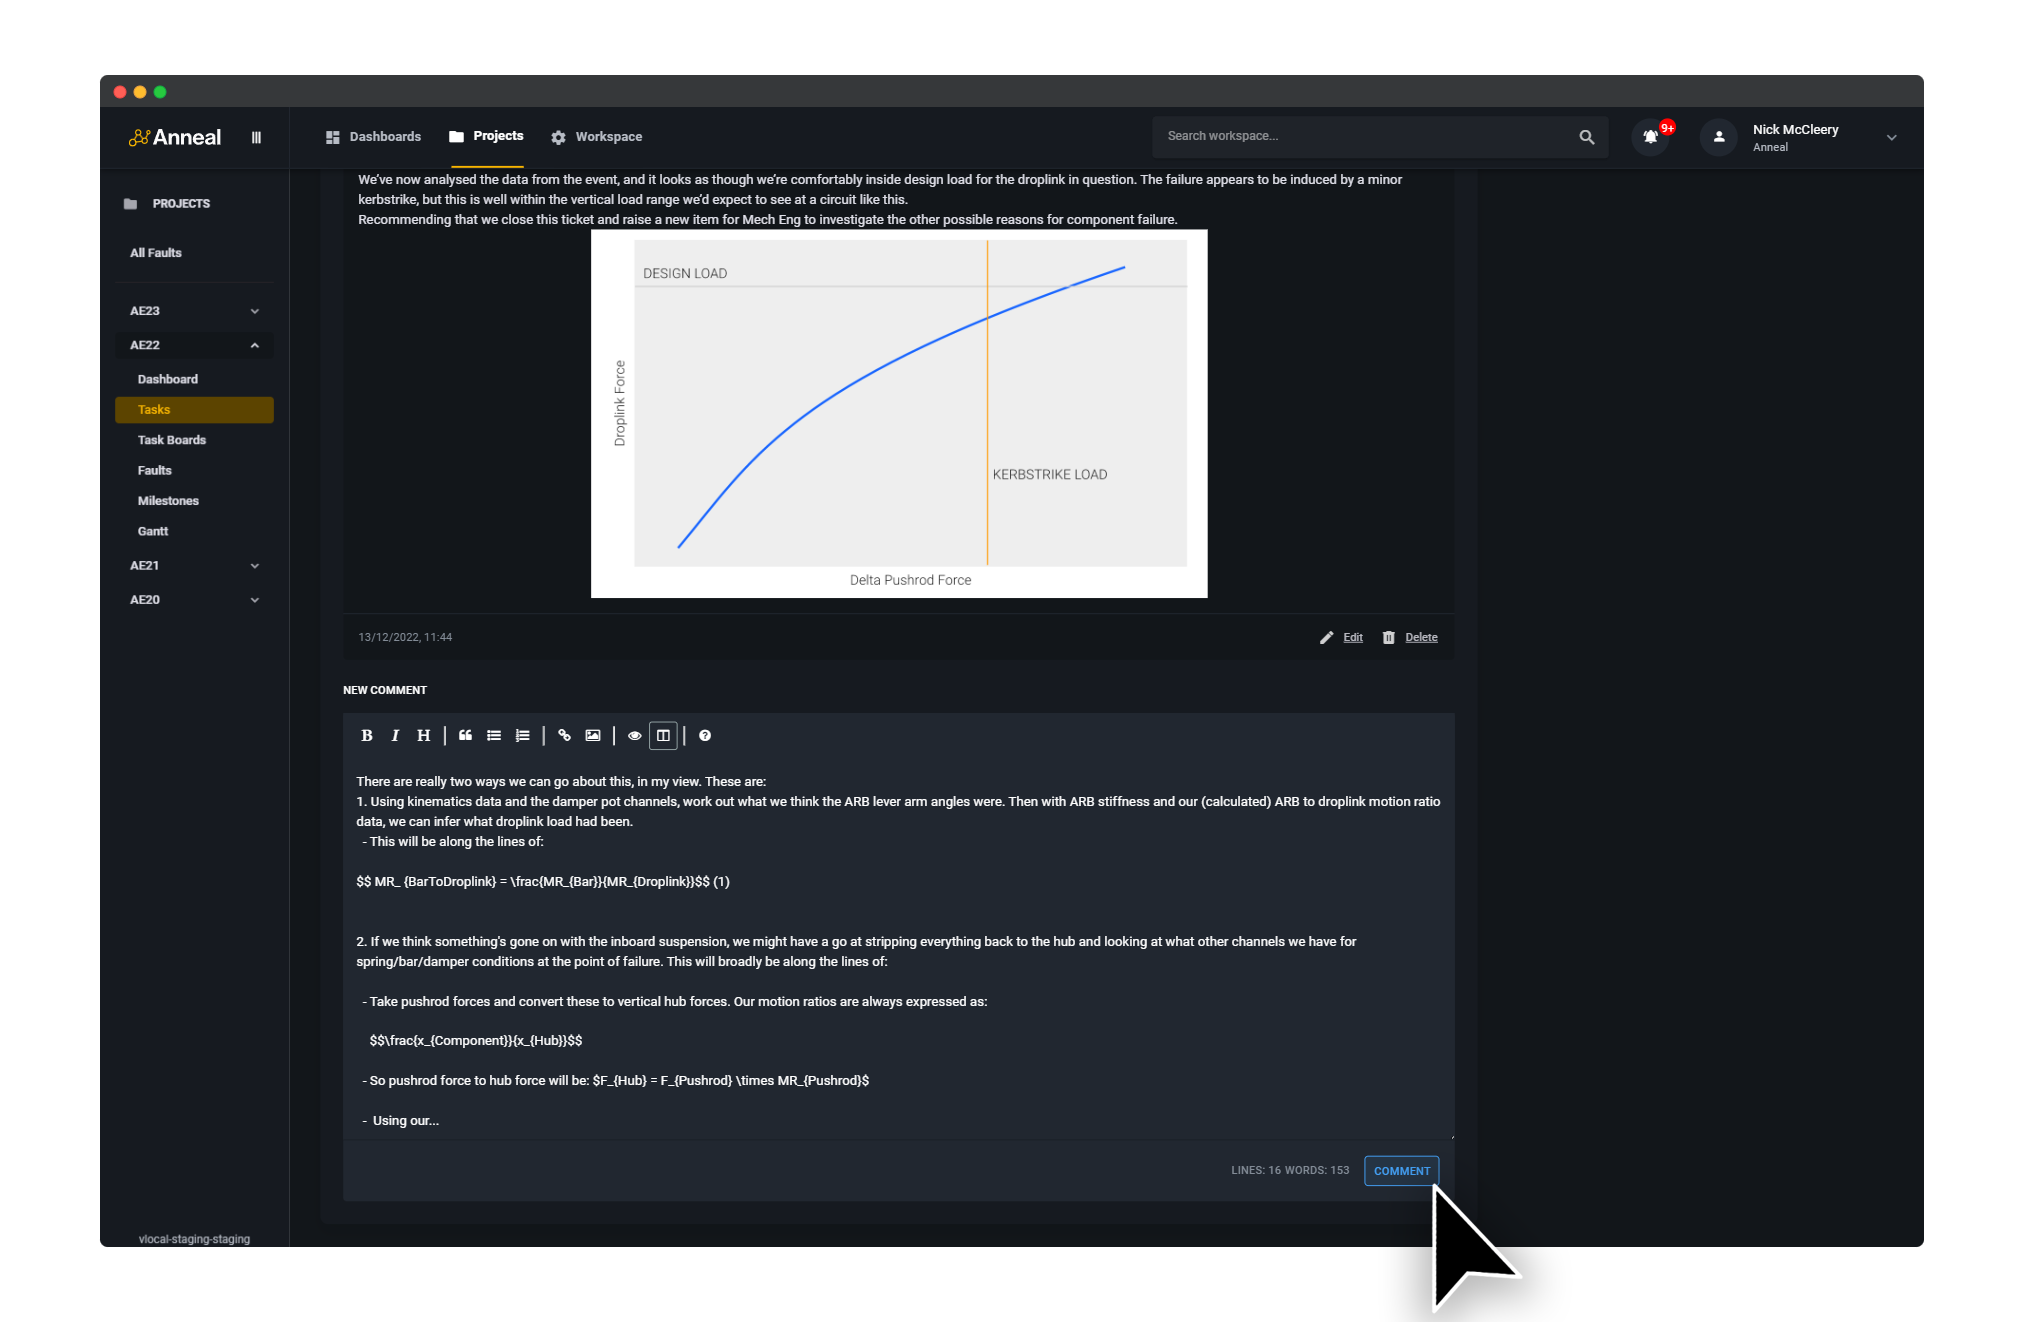Open workspace search
The height and width of the screenshot is (1322, 2024).
[x=1586, y=136]
